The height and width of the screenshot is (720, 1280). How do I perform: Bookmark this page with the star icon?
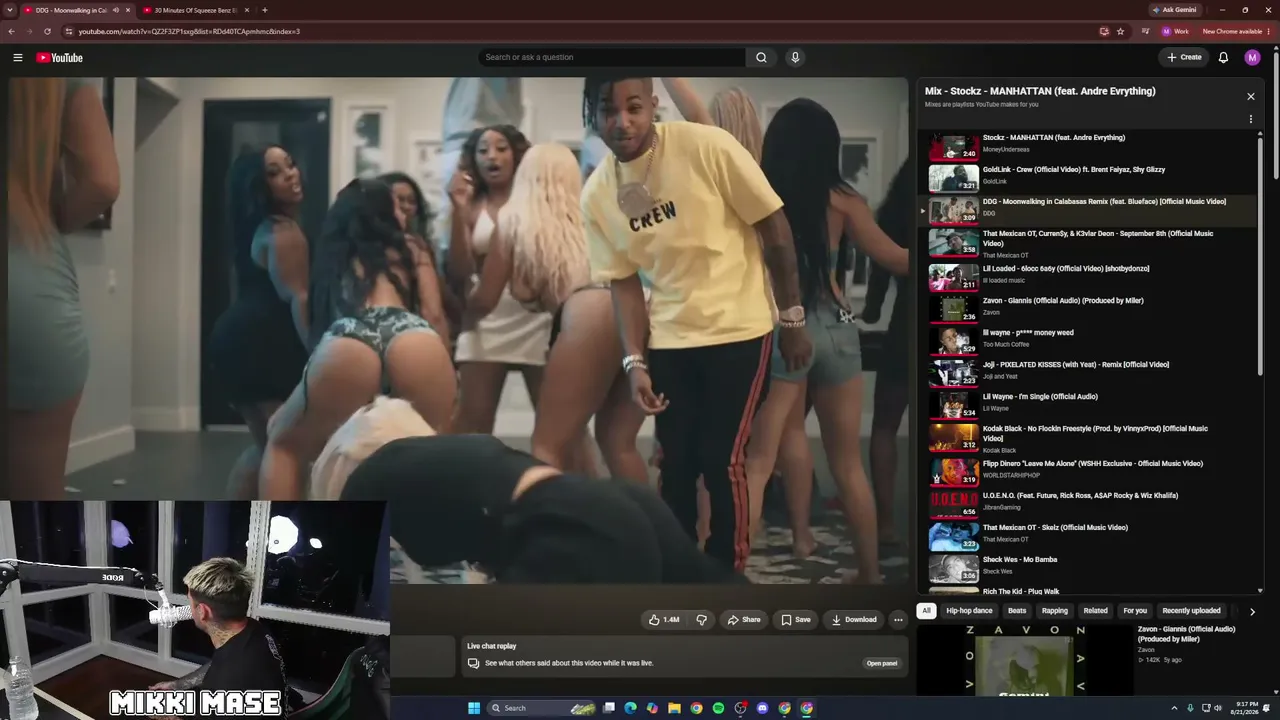1120,31
